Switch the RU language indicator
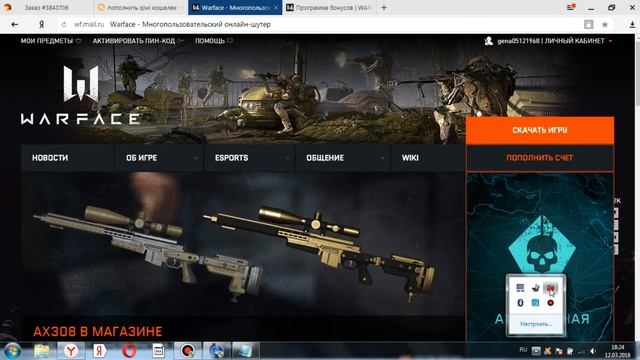640x360 pixels. [523, 350]
